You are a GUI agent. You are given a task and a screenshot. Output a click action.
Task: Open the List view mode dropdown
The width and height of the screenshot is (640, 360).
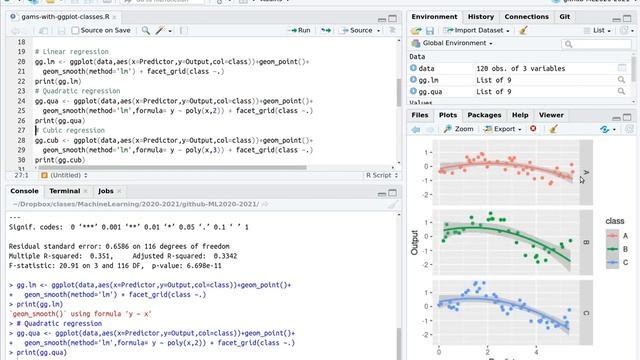597,30
